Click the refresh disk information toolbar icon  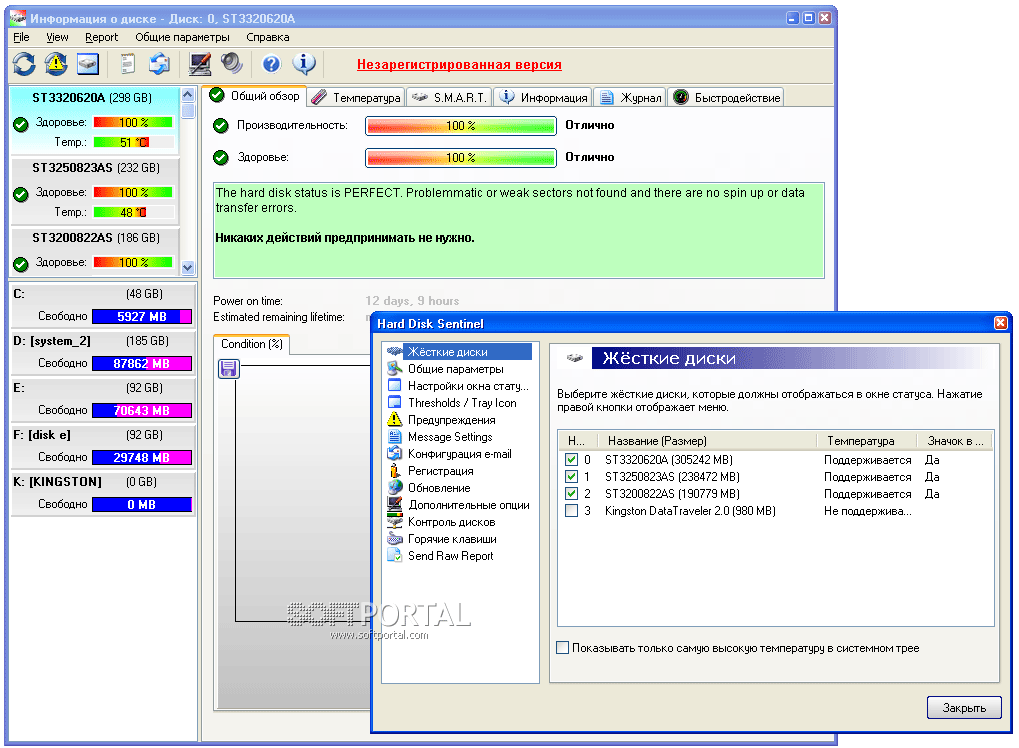point(24,64)
